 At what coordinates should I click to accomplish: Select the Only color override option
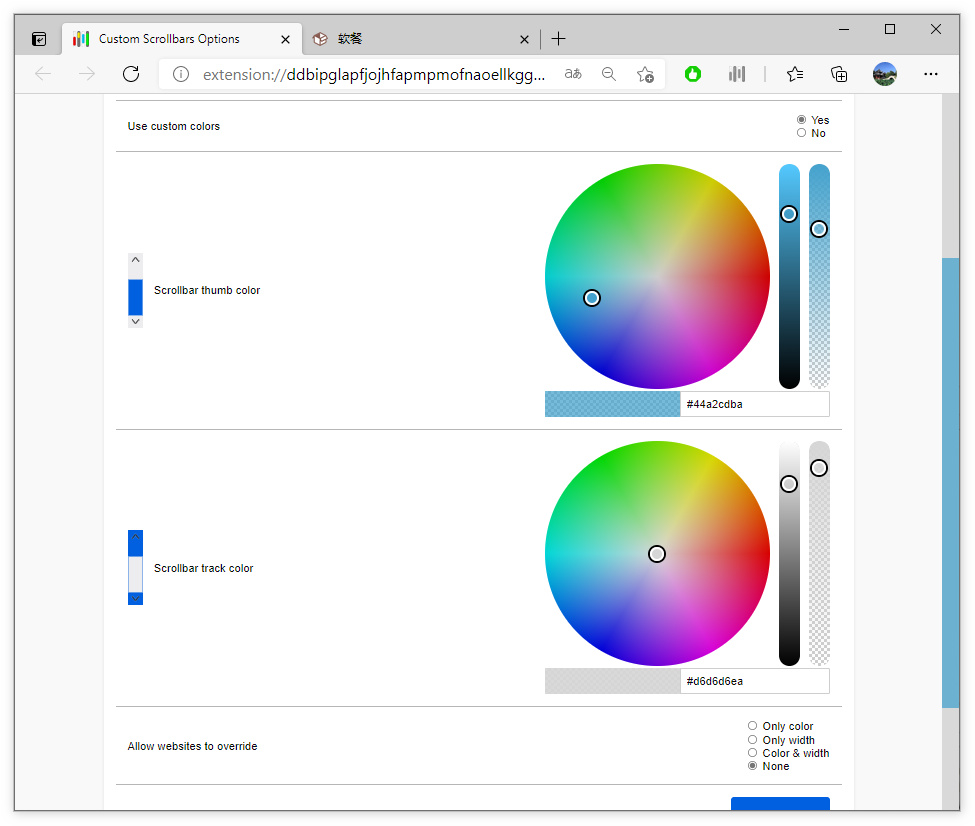click(753, 726)
